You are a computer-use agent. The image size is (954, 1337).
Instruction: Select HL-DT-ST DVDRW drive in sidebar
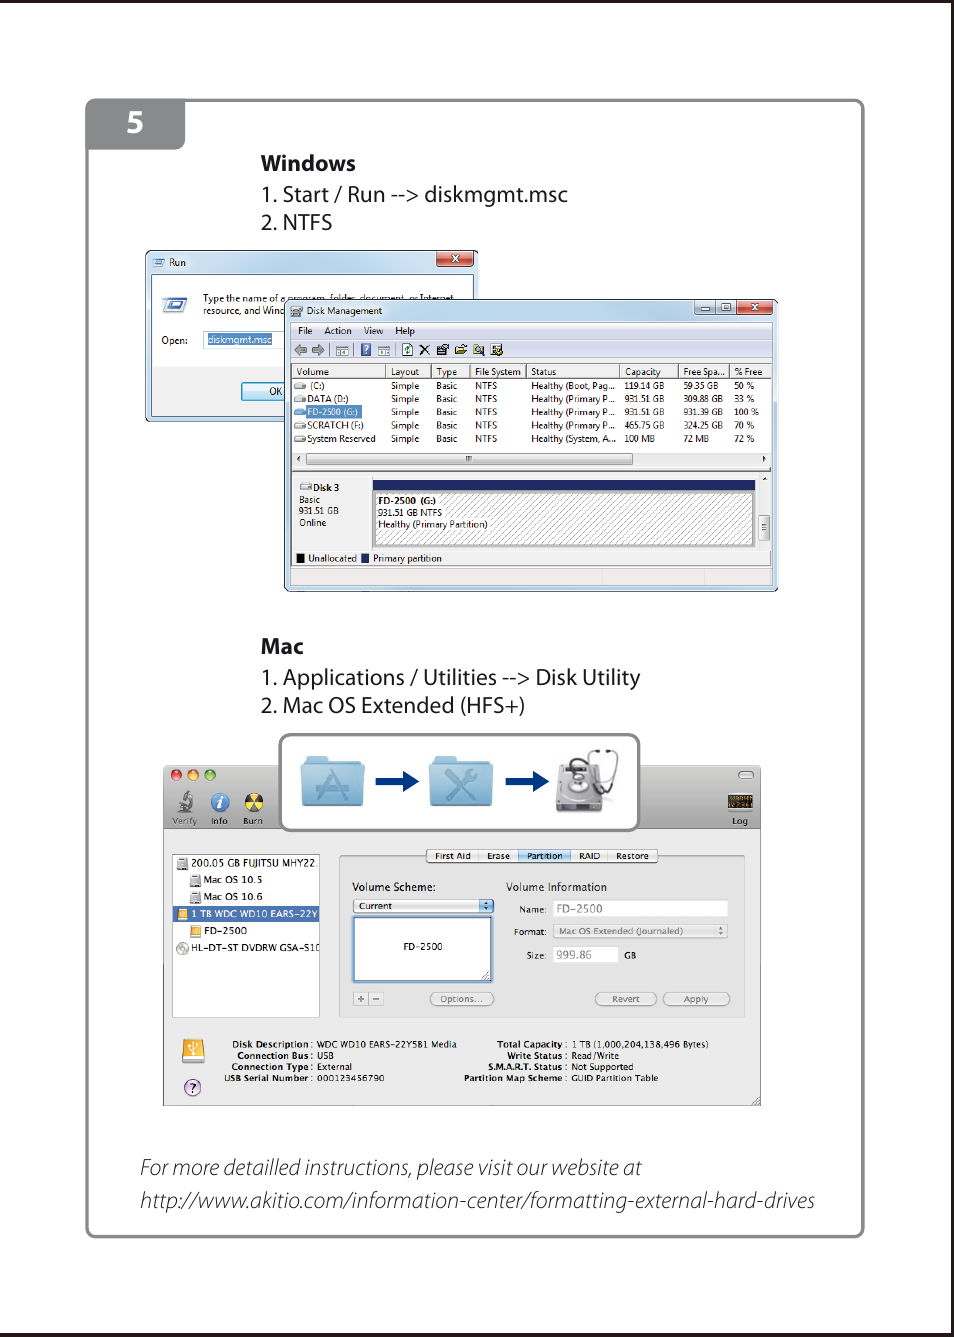246,948
